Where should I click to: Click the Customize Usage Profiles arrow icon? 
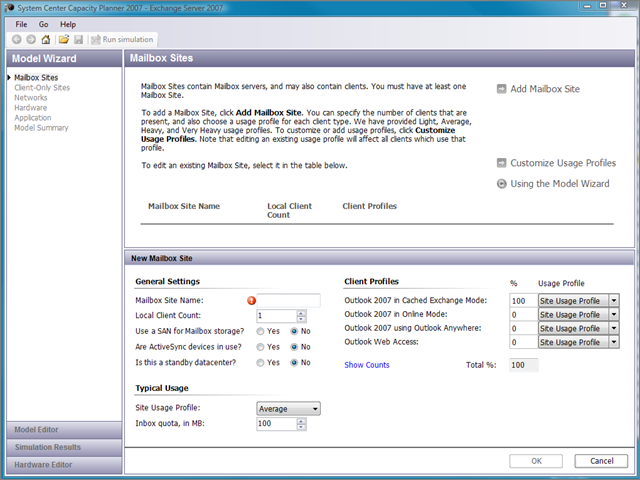click(x=501, y=162)
